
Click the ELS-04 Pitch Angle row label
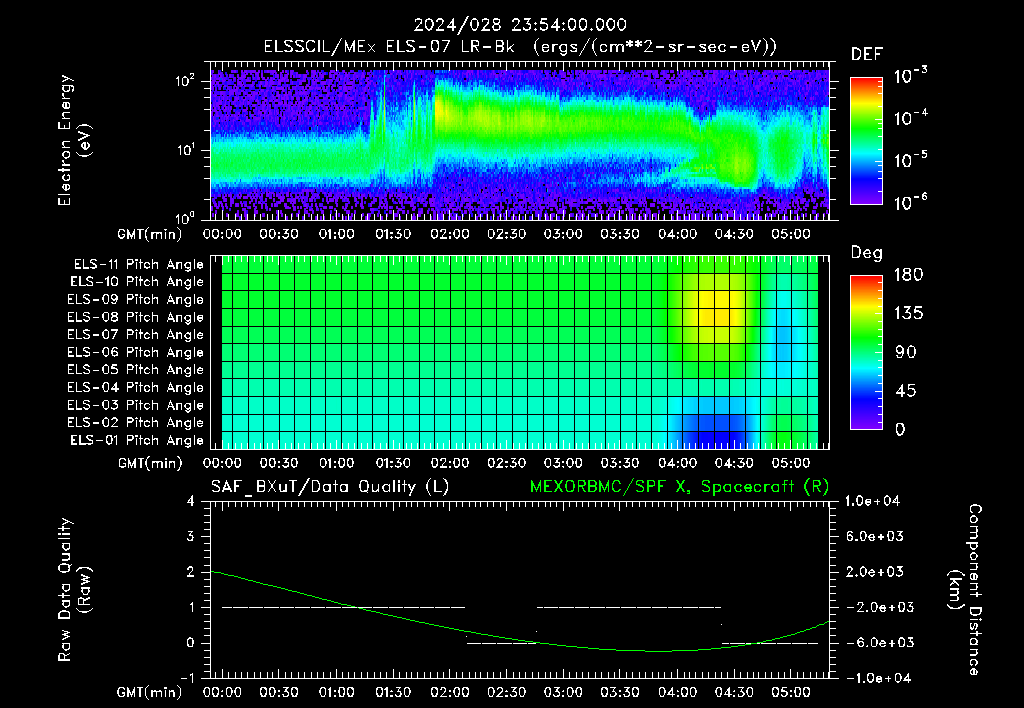pos(136,387)
